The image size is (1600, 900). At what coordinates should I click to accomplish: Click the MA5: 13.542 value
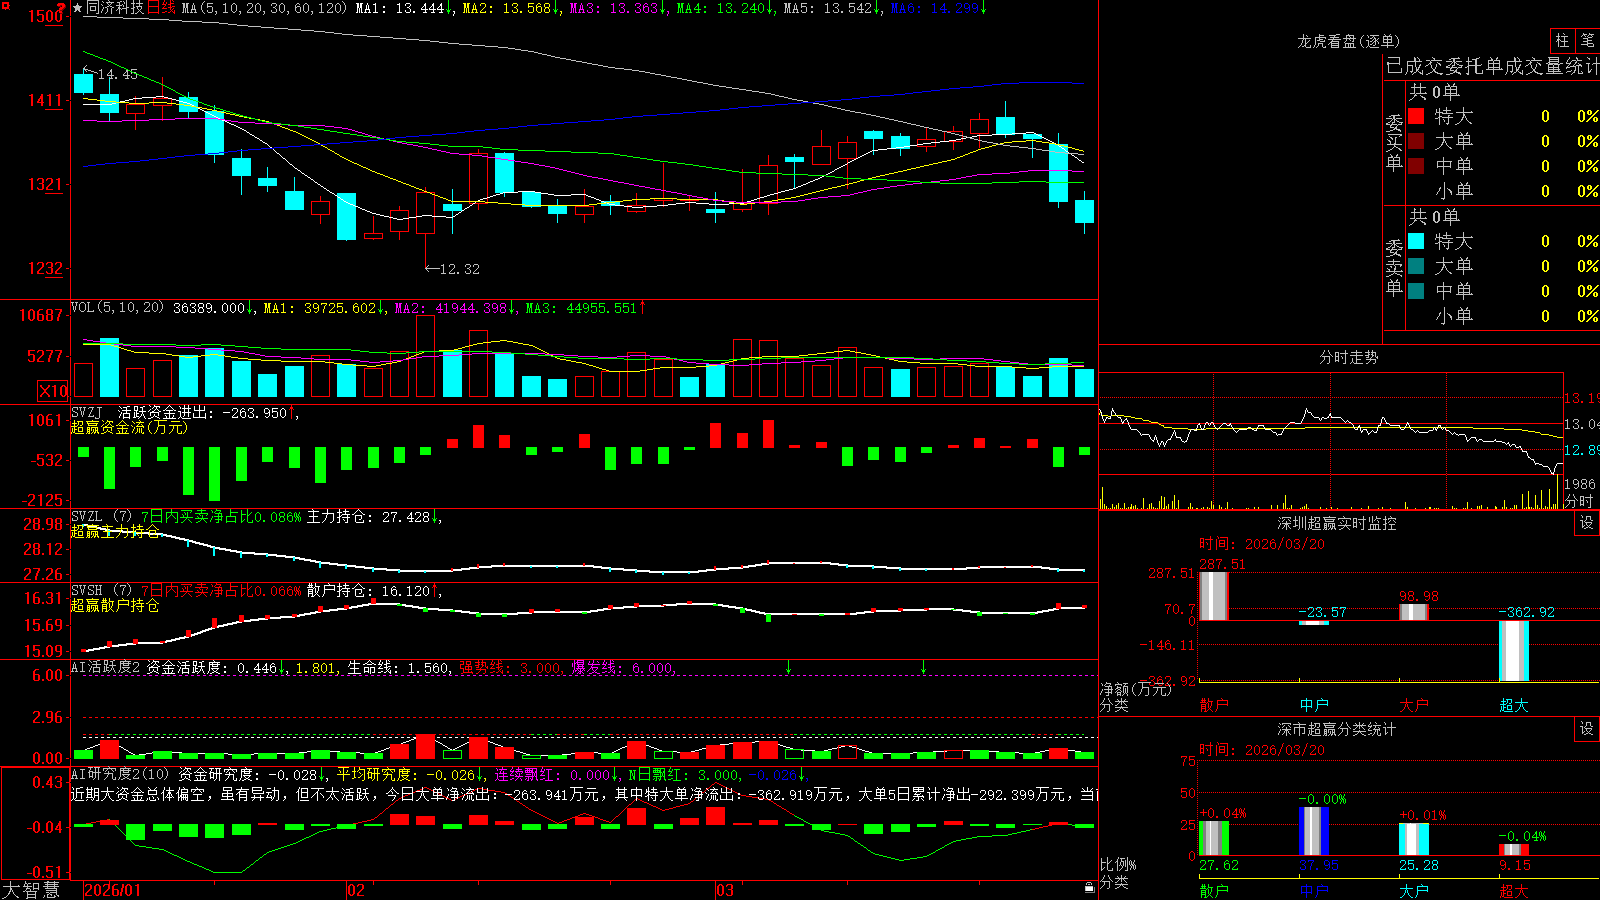pyautogui.click(x=830, y=8)
